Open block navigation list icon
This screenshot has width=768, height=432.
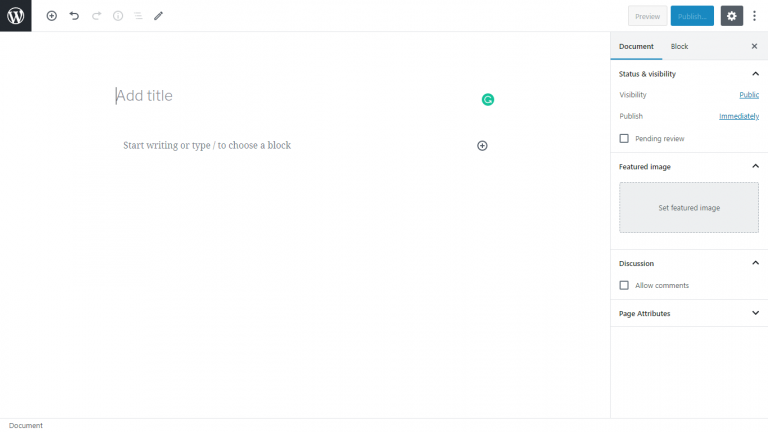138,16
